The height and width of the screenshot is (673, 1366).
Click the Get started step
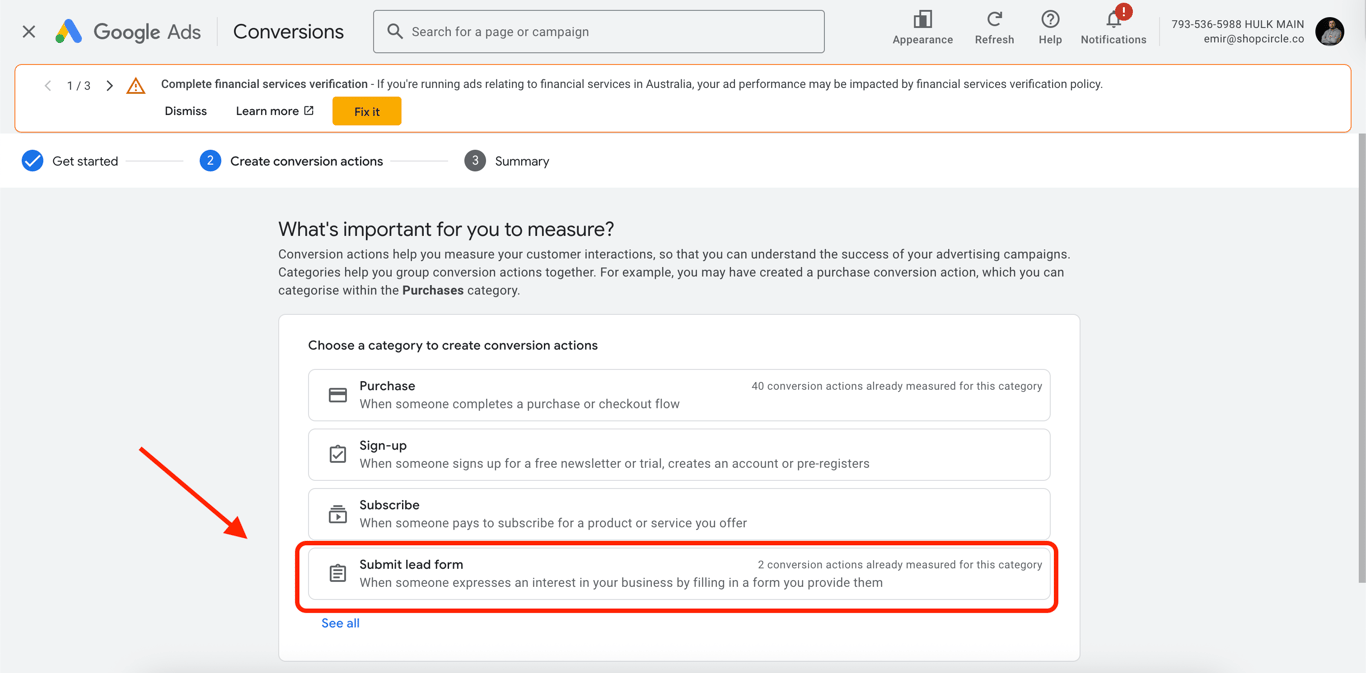tap(70, 161)
